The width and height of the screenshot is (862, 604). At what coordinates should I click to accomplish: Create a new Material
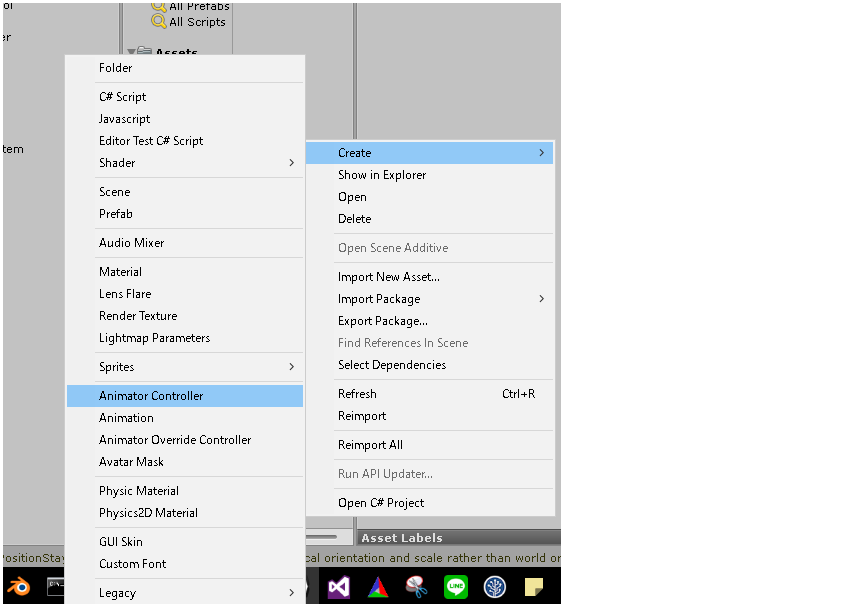[x=185, y=272]
